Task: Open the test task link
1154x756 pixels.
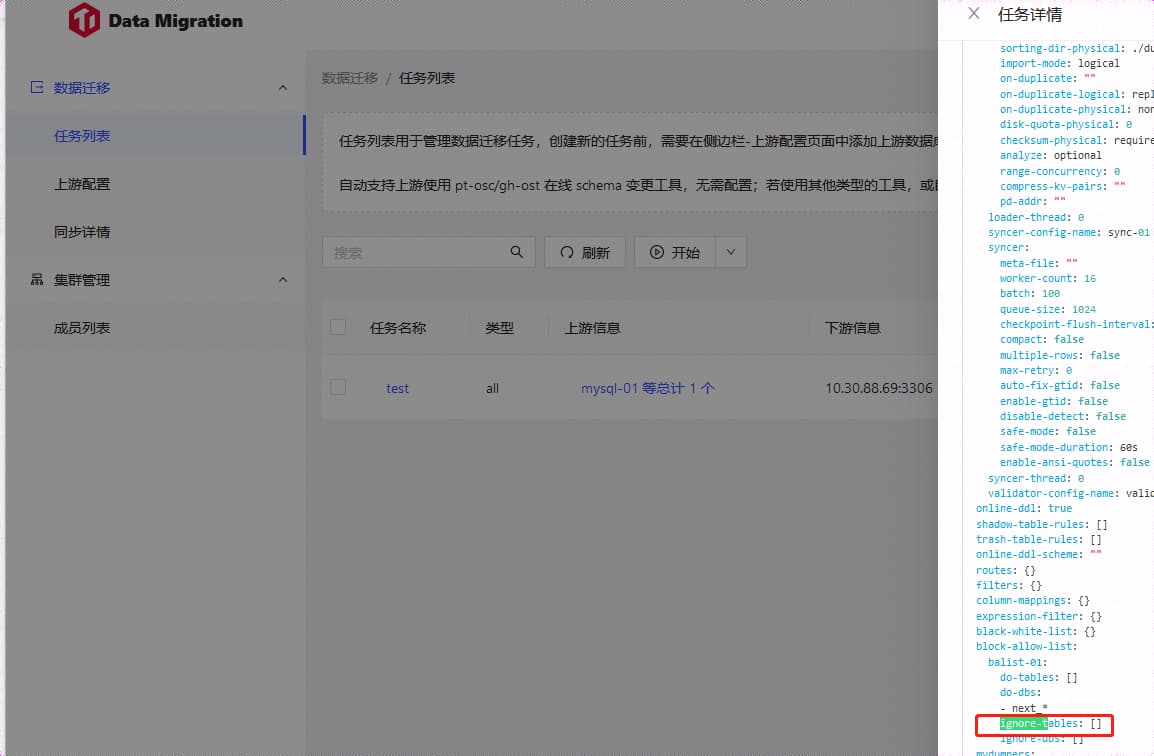Action: tap(397, 388)
